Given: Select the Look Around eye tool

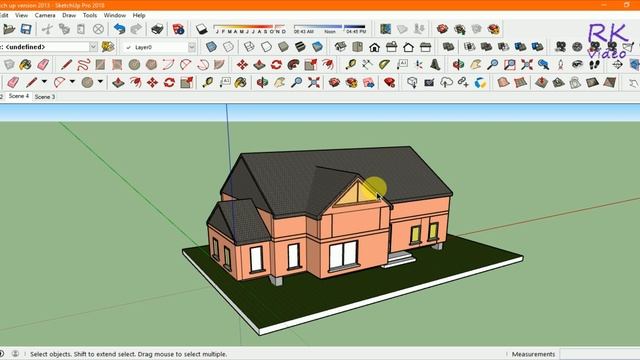Looking at the screenshot, I should coord(577,64).
